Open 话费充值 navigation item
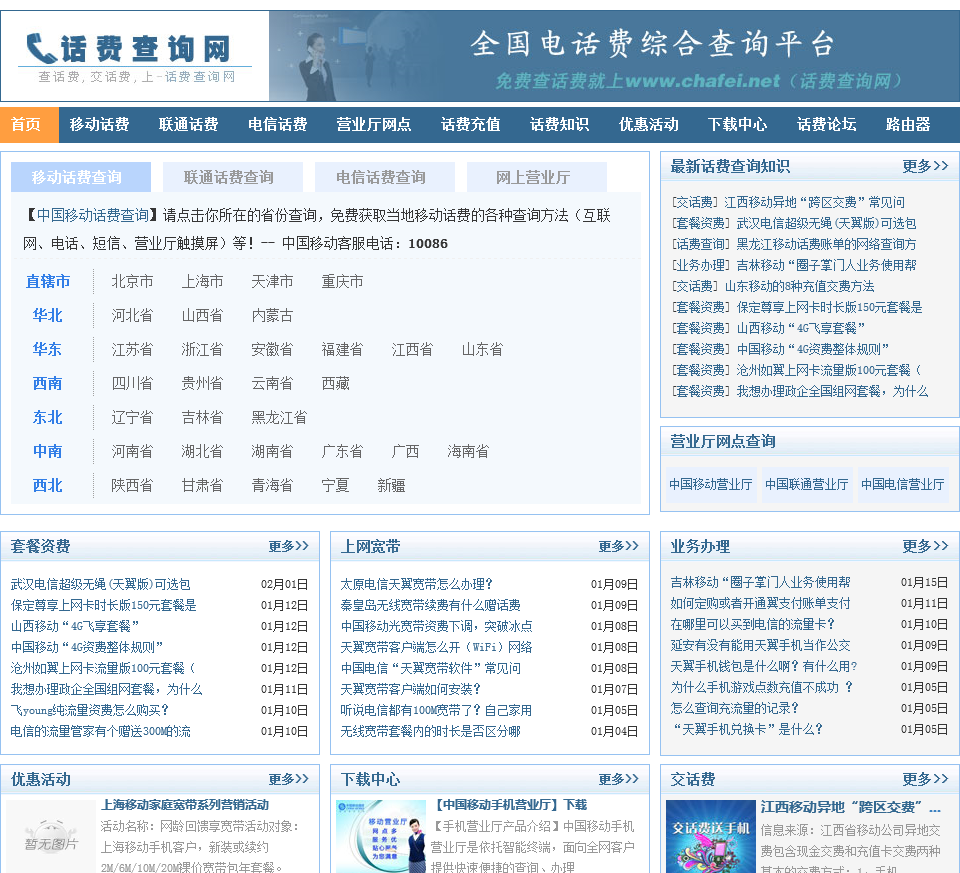The image size is (960, 873). point(470,125)
